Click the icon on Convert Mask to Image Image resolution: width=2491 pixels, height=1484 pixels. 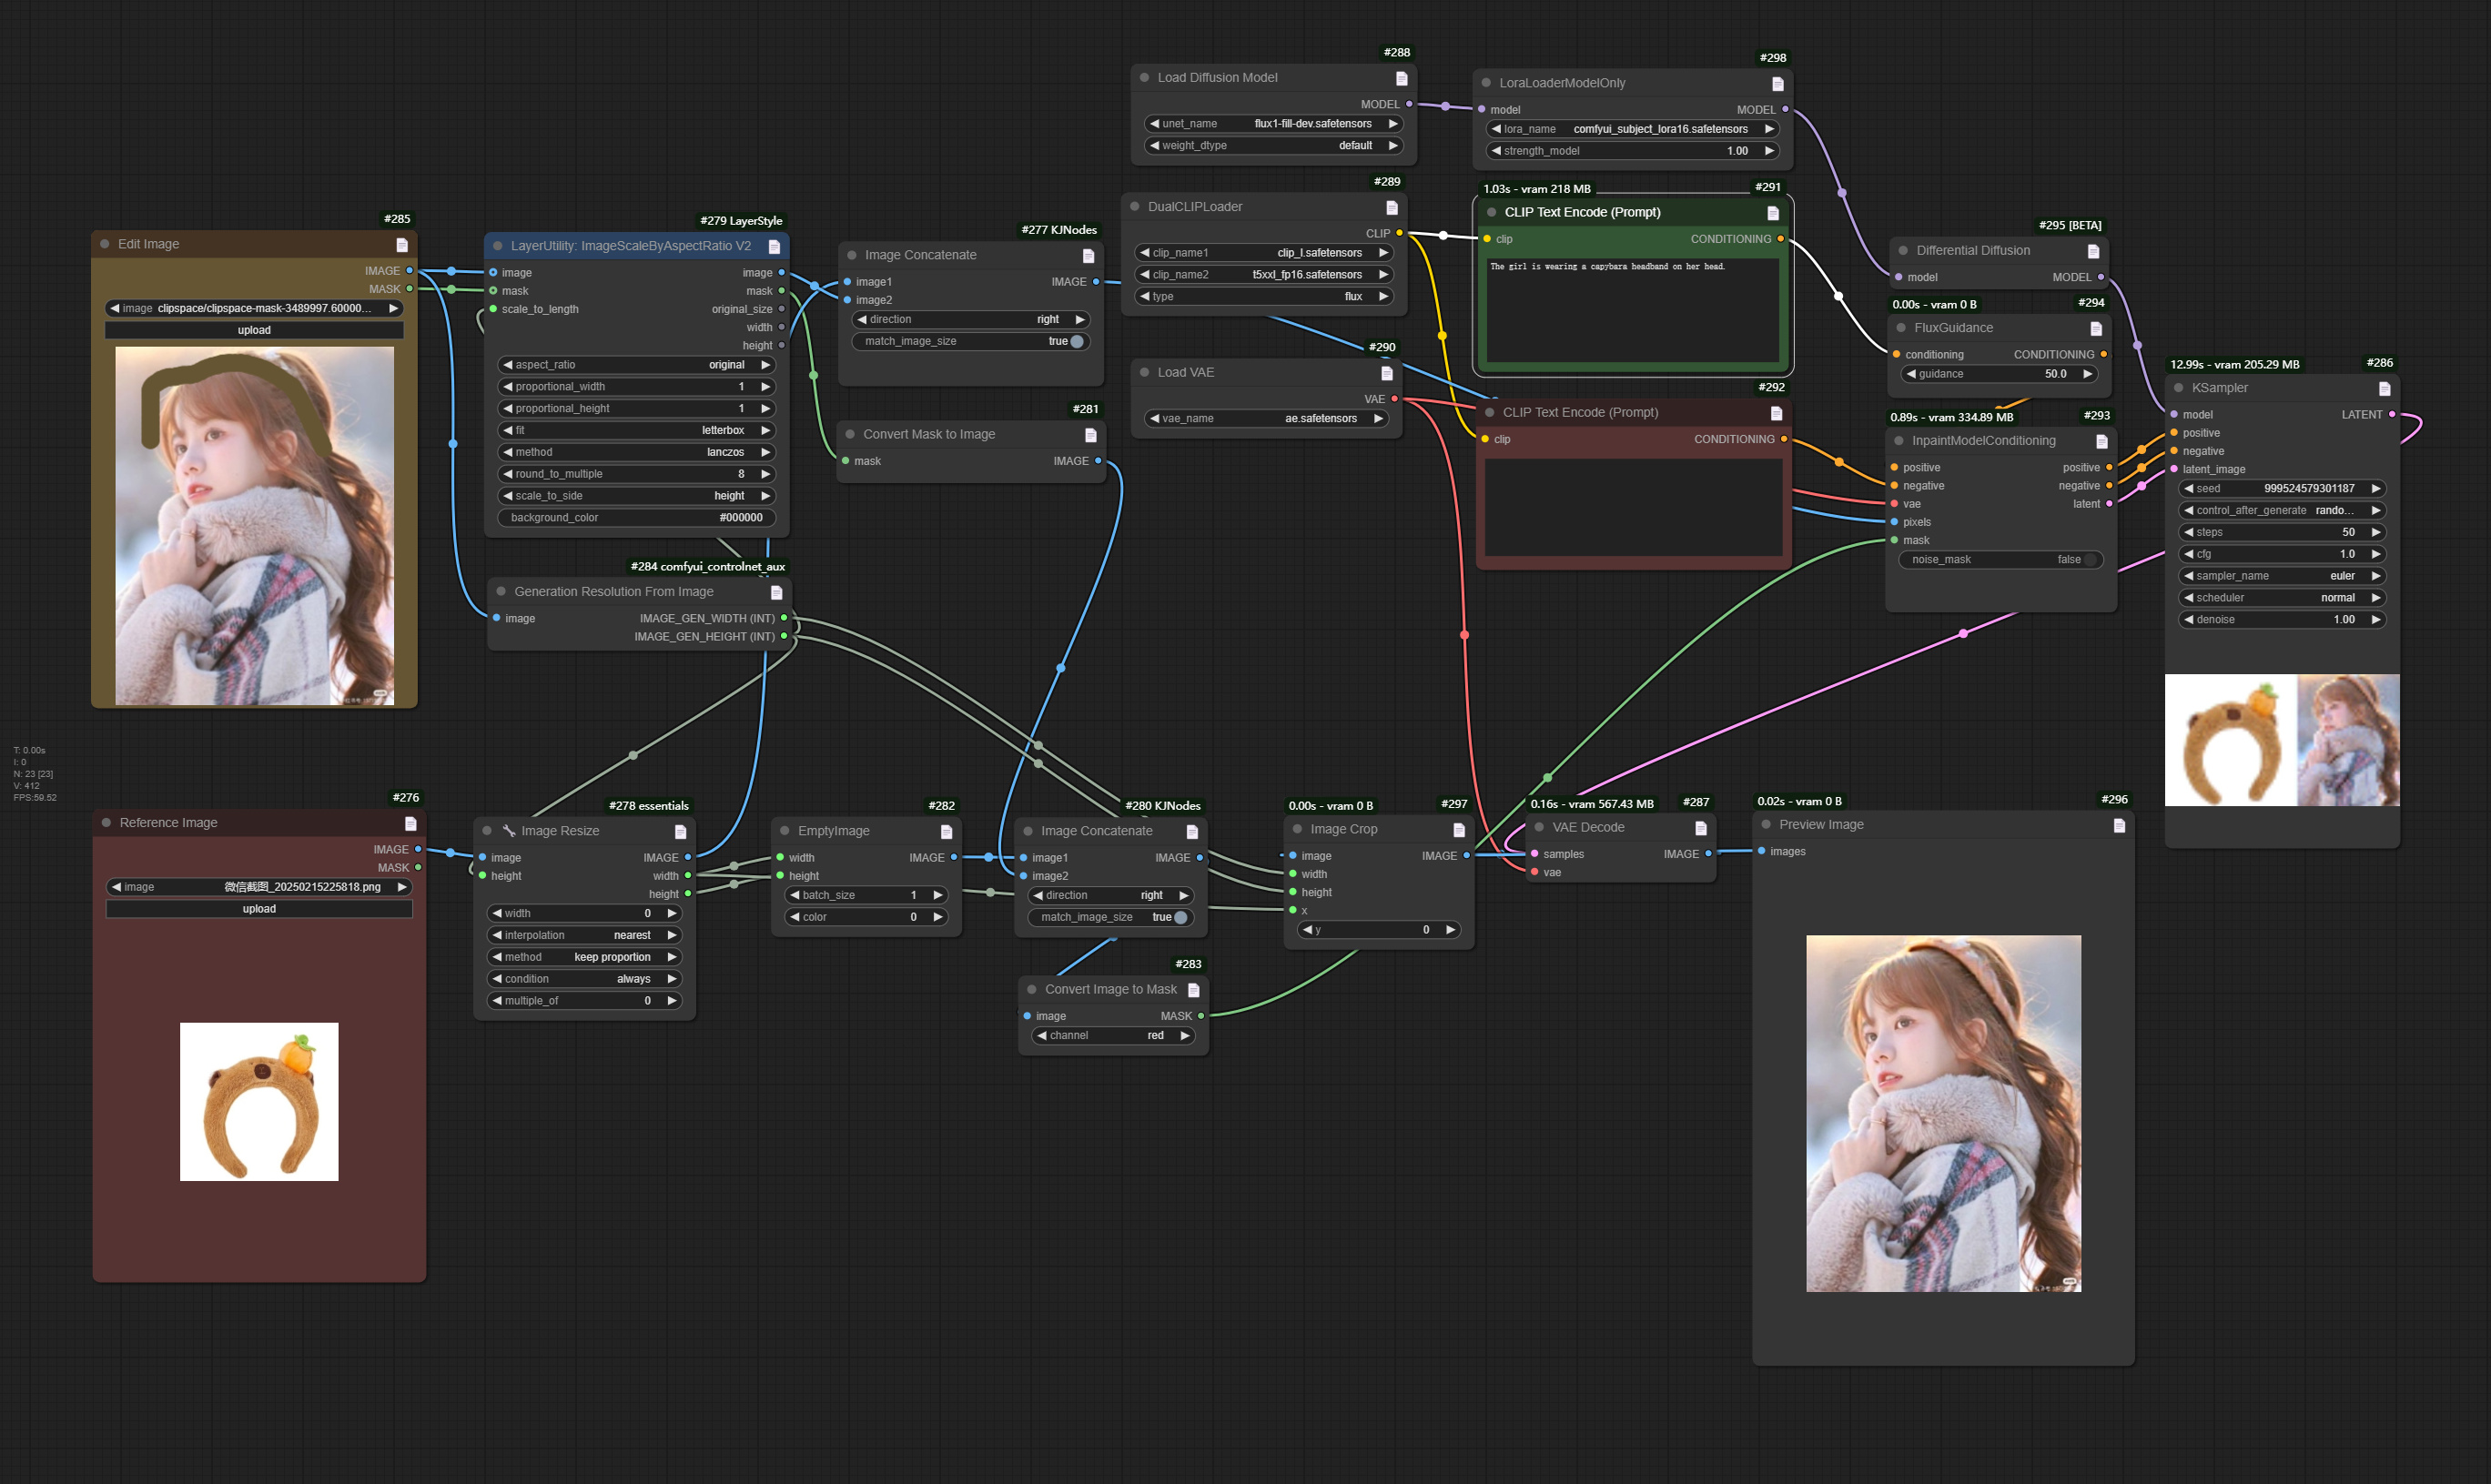click(x=1091, y=434)
